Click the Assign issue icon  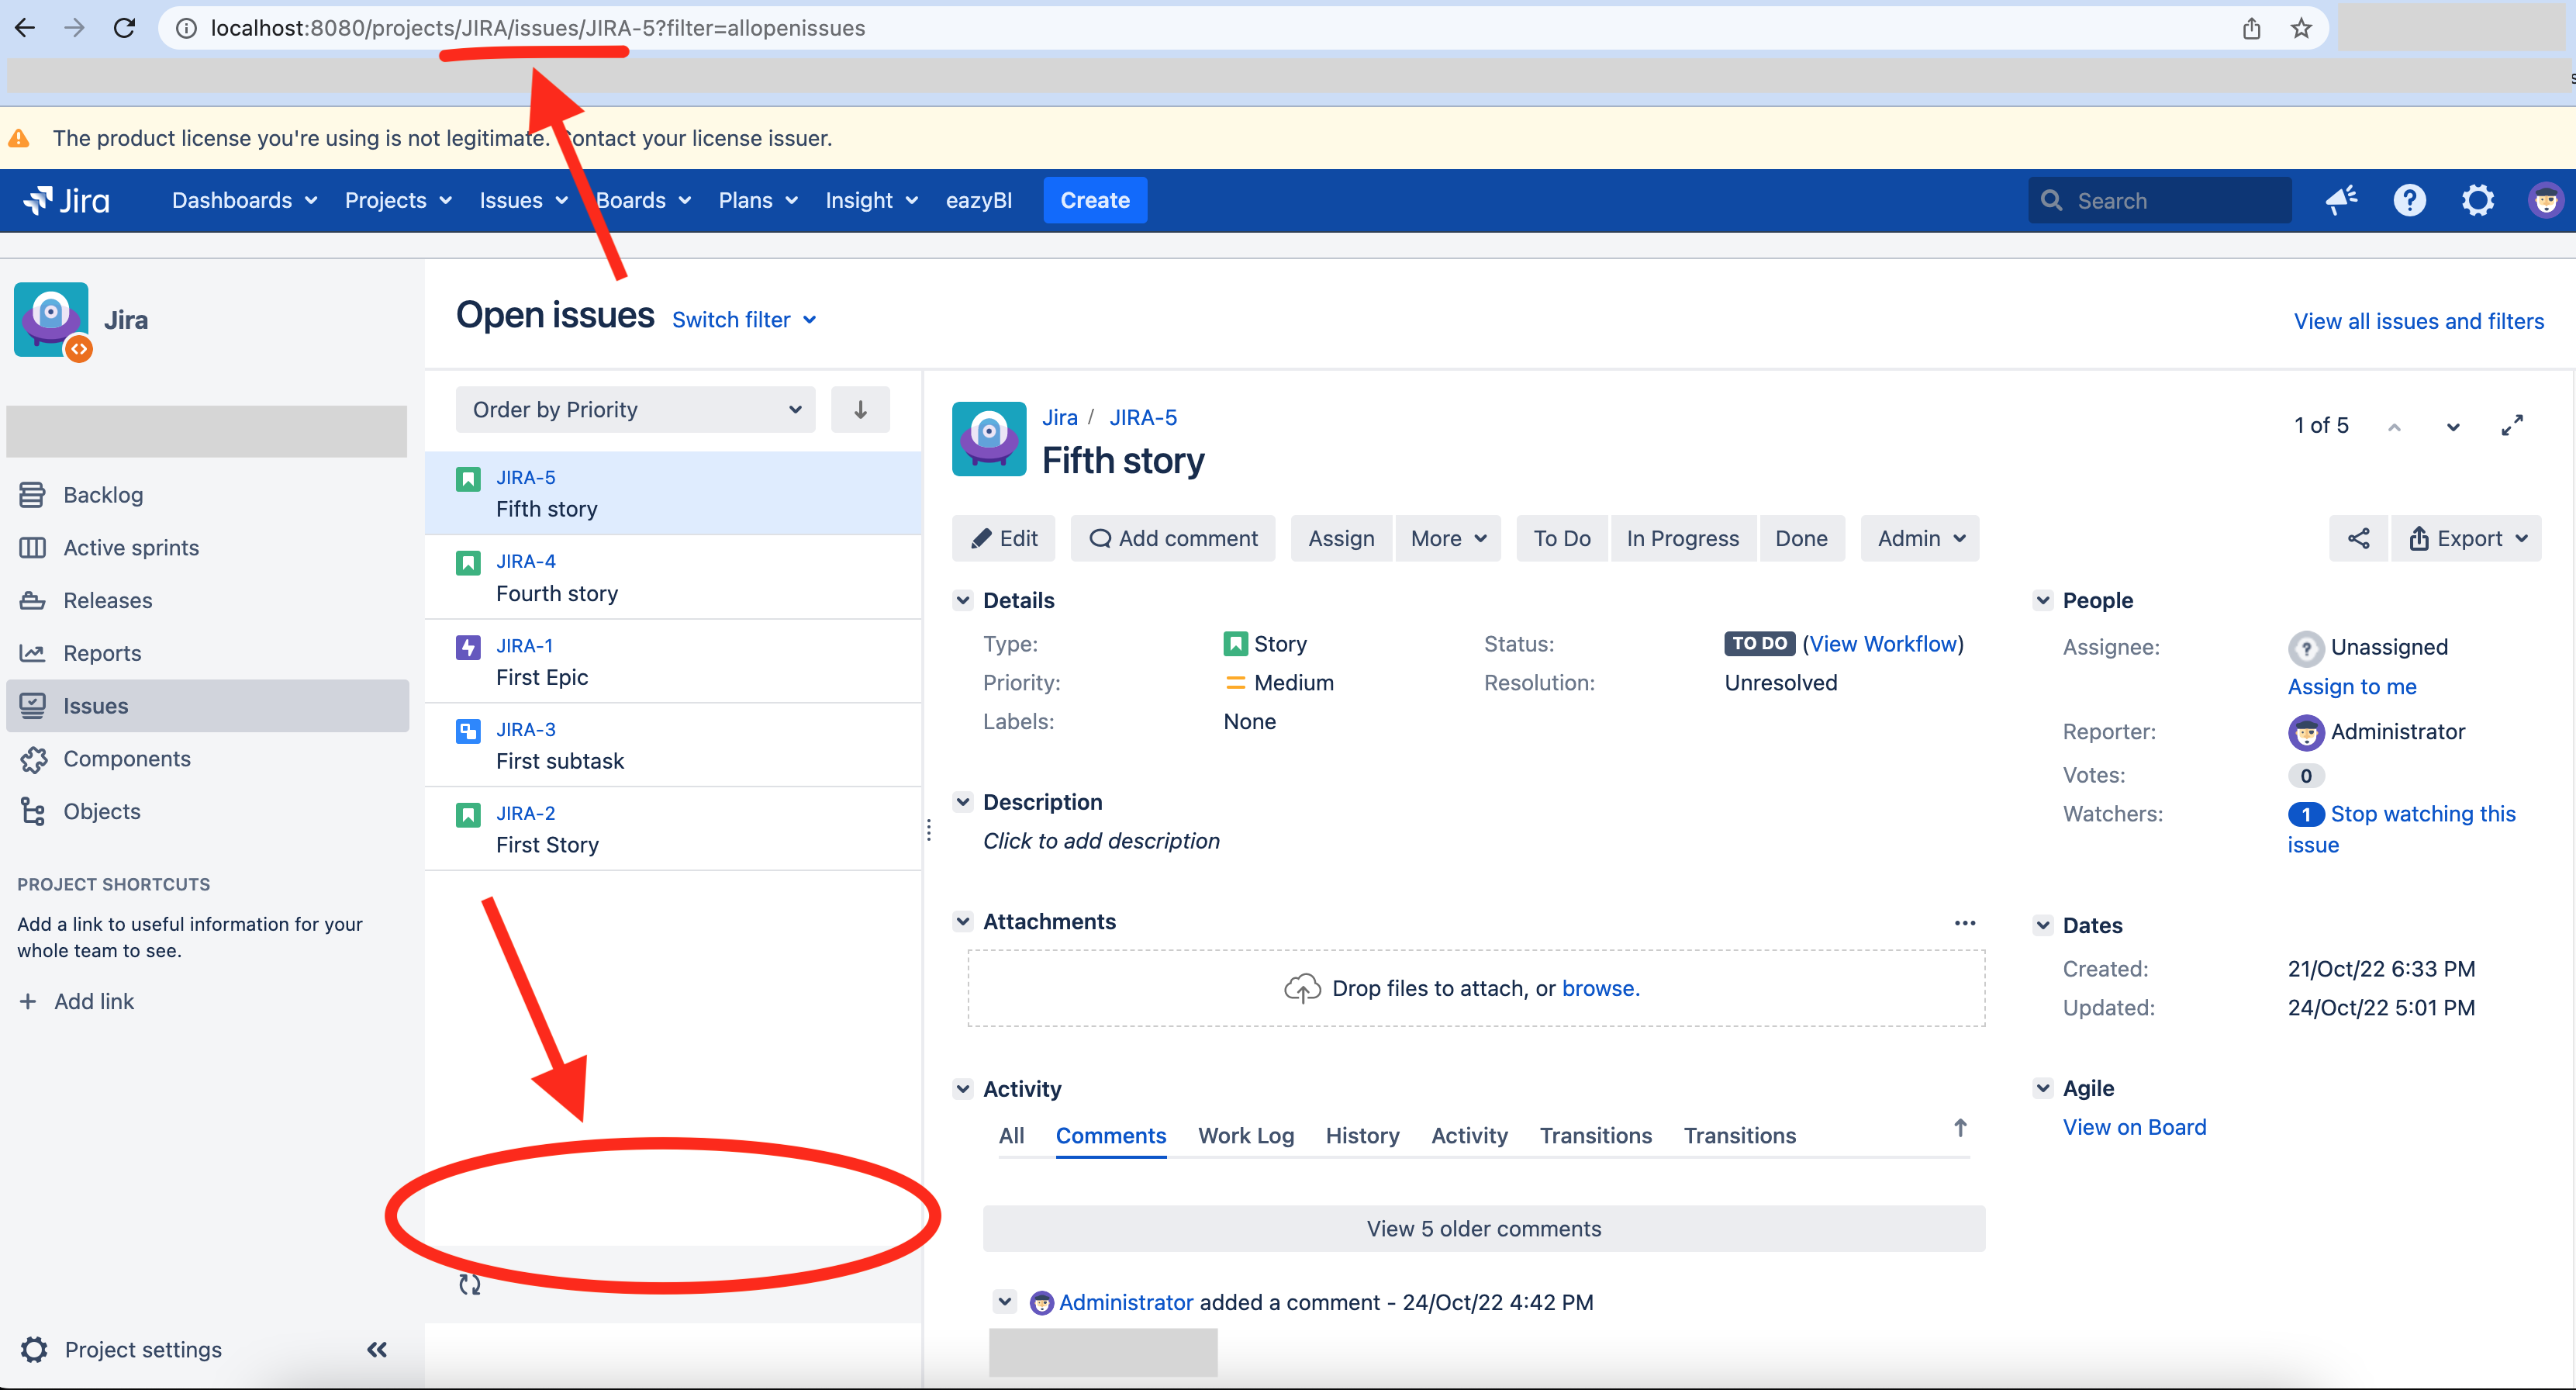coord(1339,538)
